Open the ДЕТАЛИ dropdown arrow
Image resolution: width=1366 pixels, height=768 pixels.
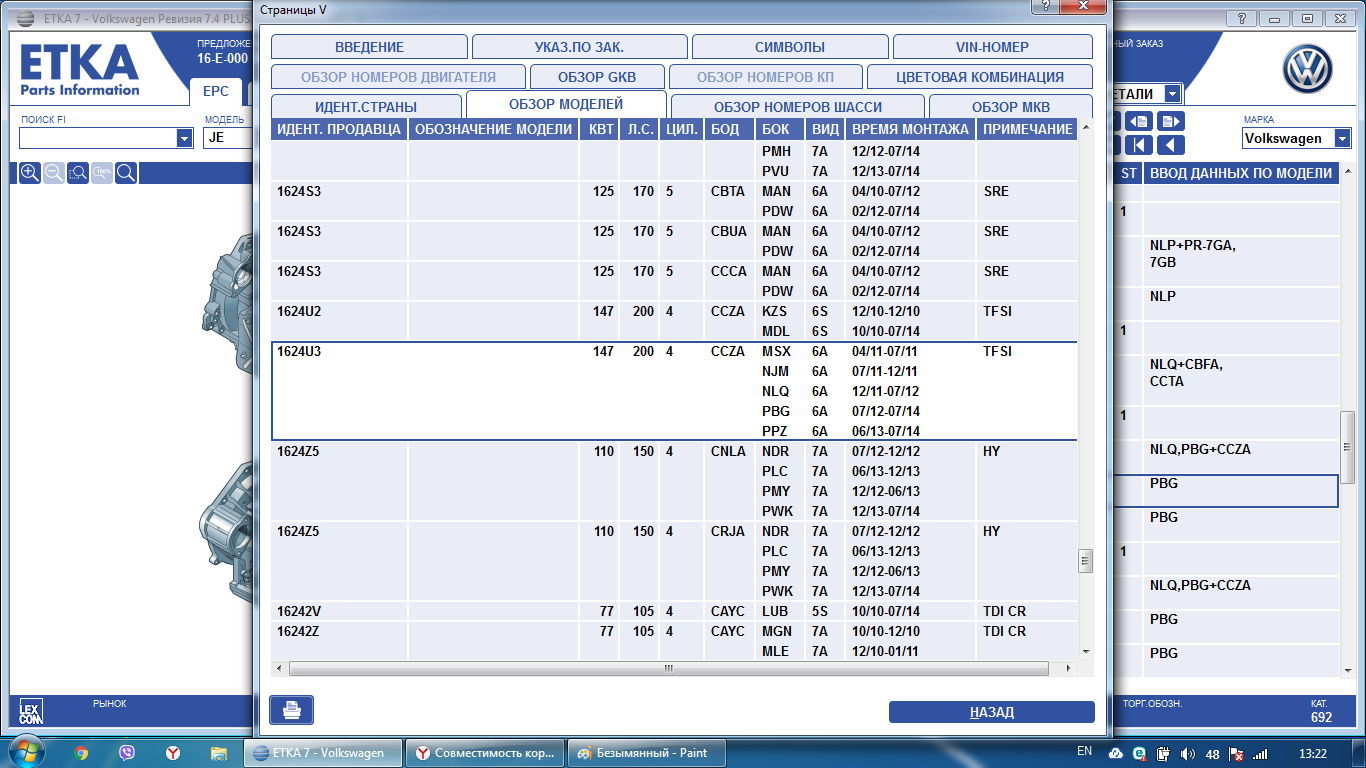click(1171, 94)
